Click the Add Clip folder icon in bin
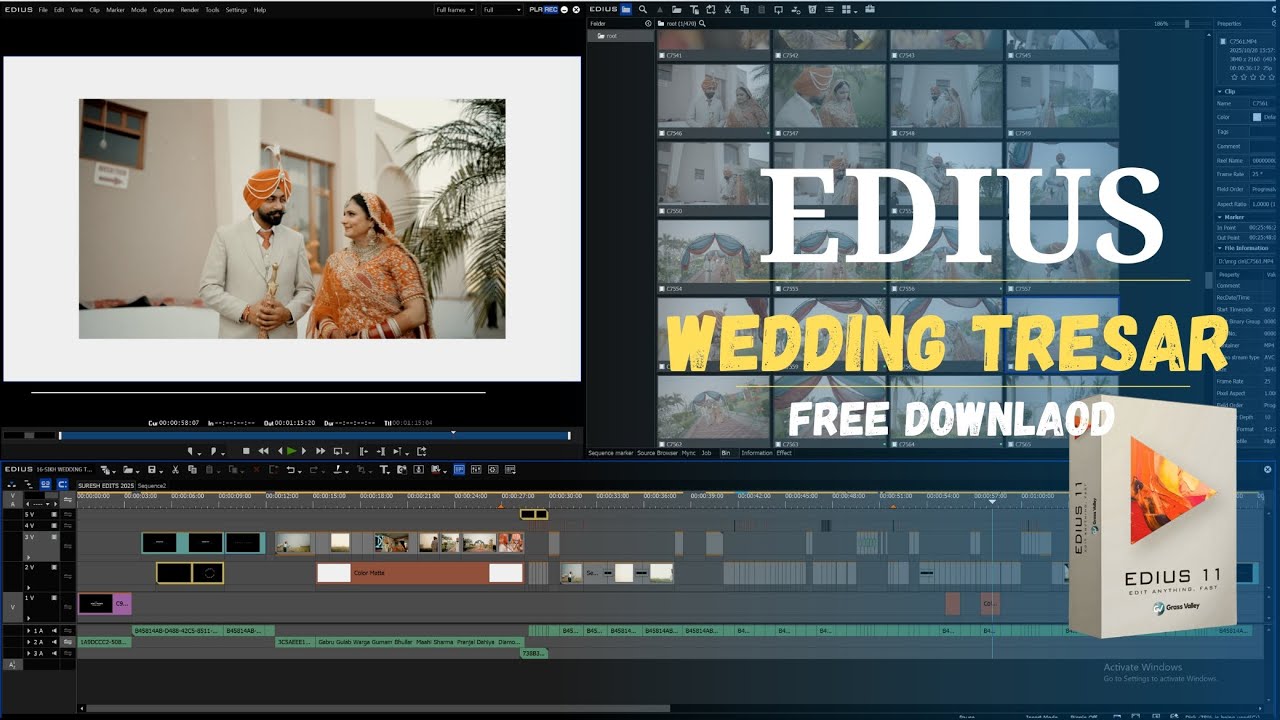This screenshot has height=720, width=1280. [x=676, y=9]
